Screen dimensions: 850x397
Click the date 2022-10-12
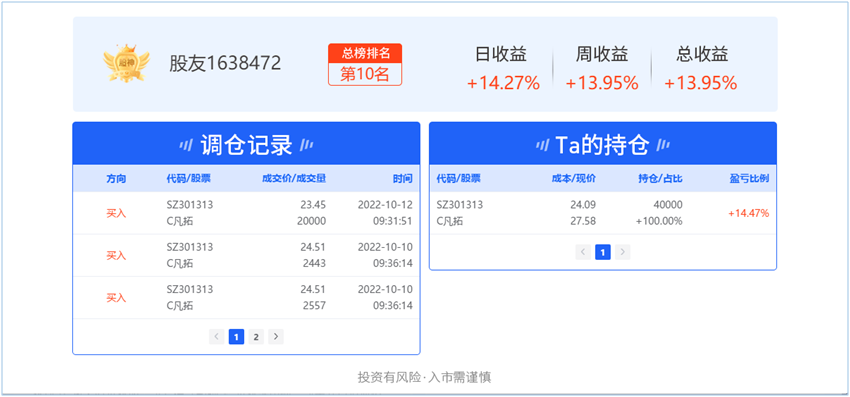point(385,205)
